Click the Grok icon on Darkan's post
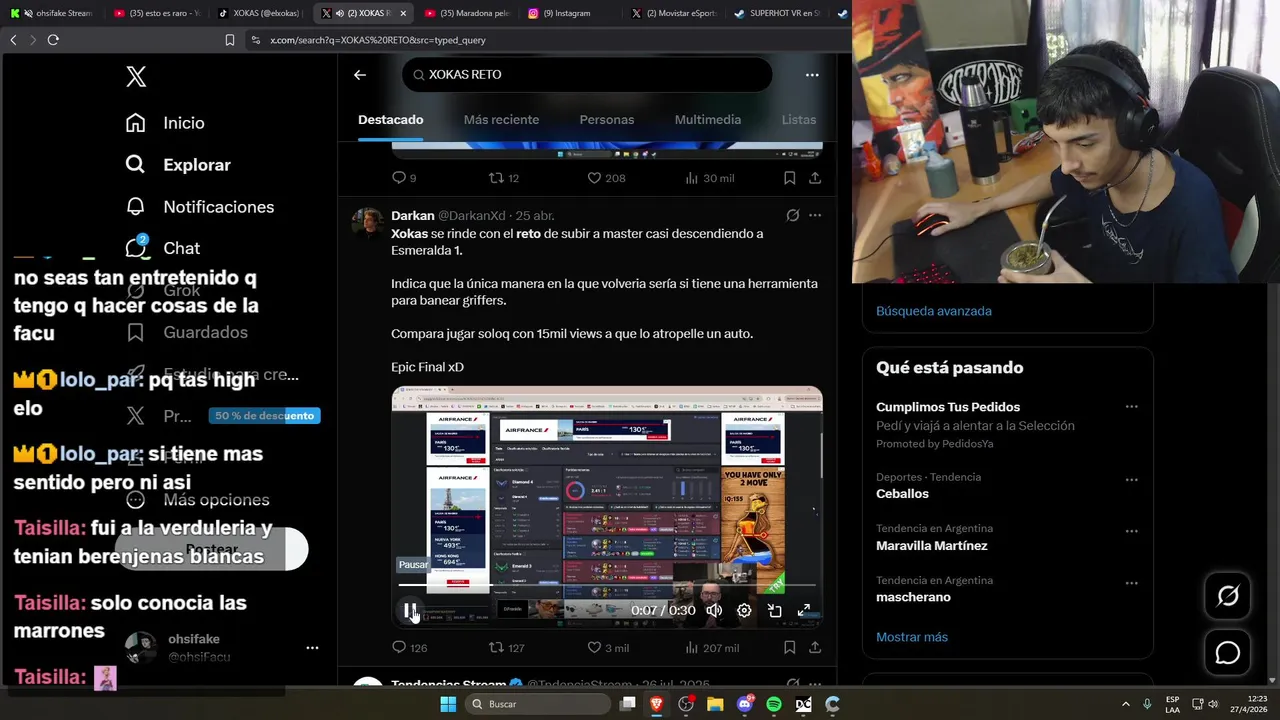Screen dimensions: 1280x720 (x=792, y=215)
